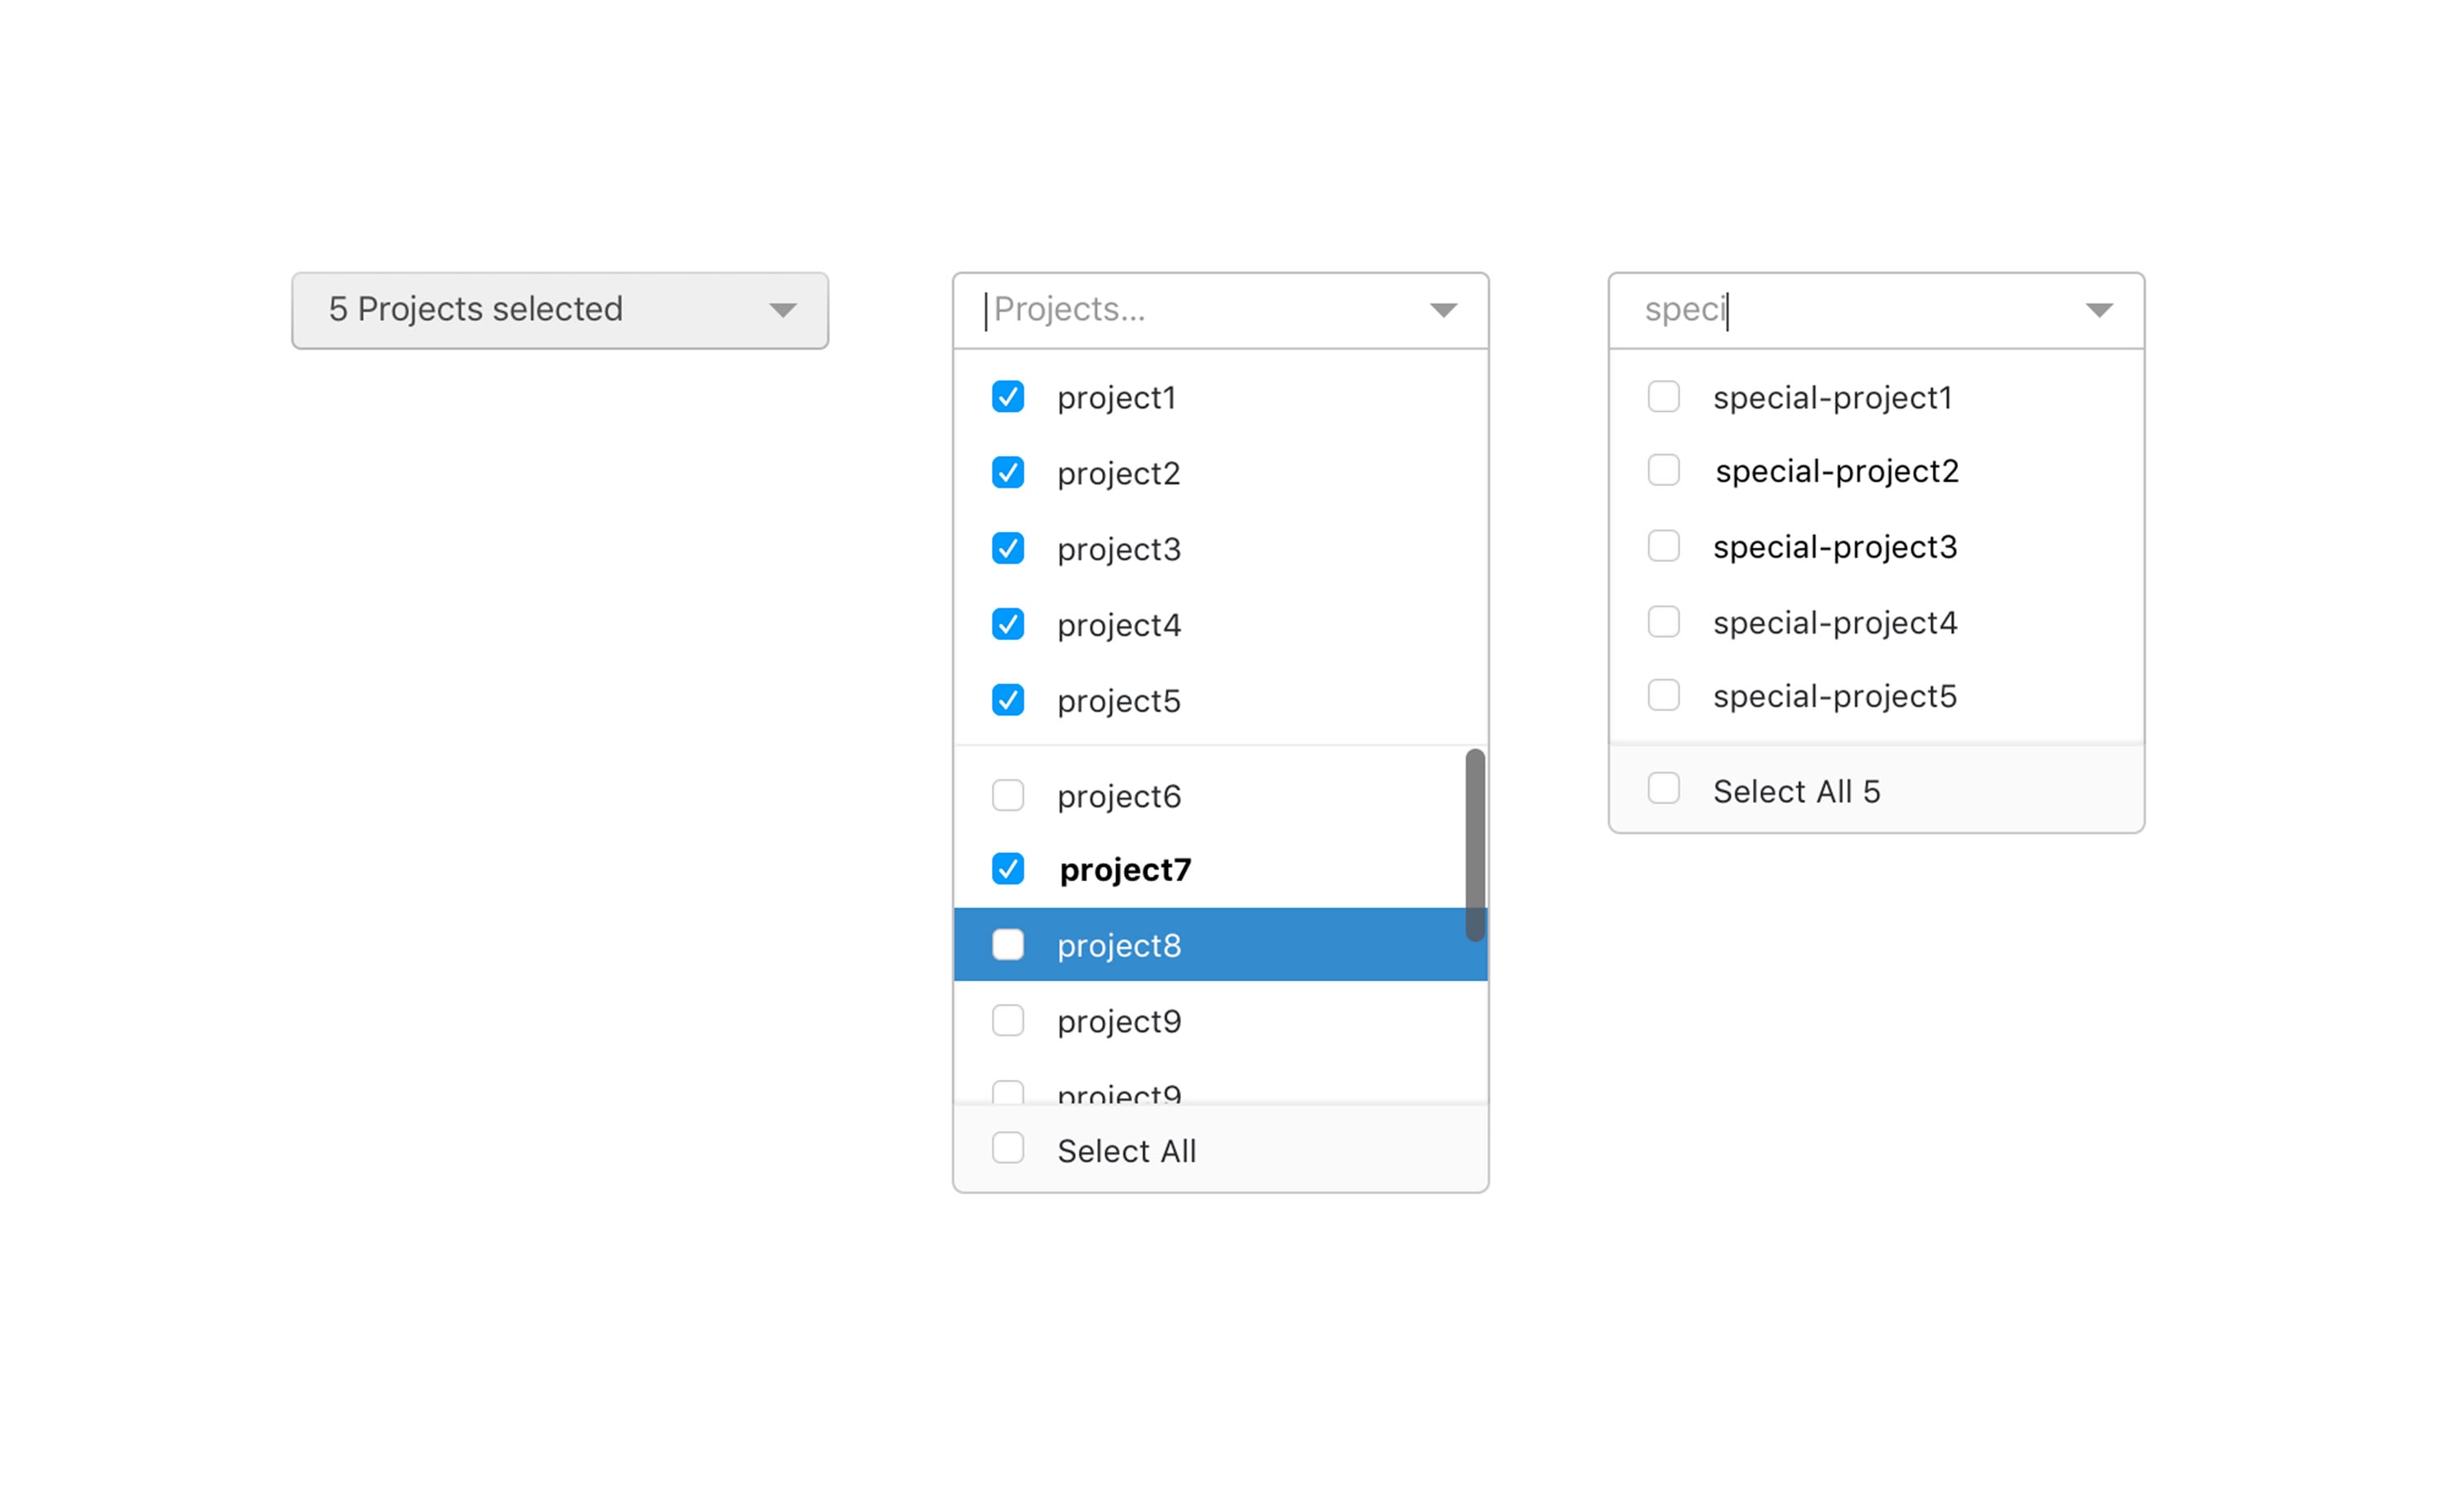The image size is (2447, 1512).
Task: Click the 'special-project5' label
Action: pyautogui.click(x=1835, y=697)
